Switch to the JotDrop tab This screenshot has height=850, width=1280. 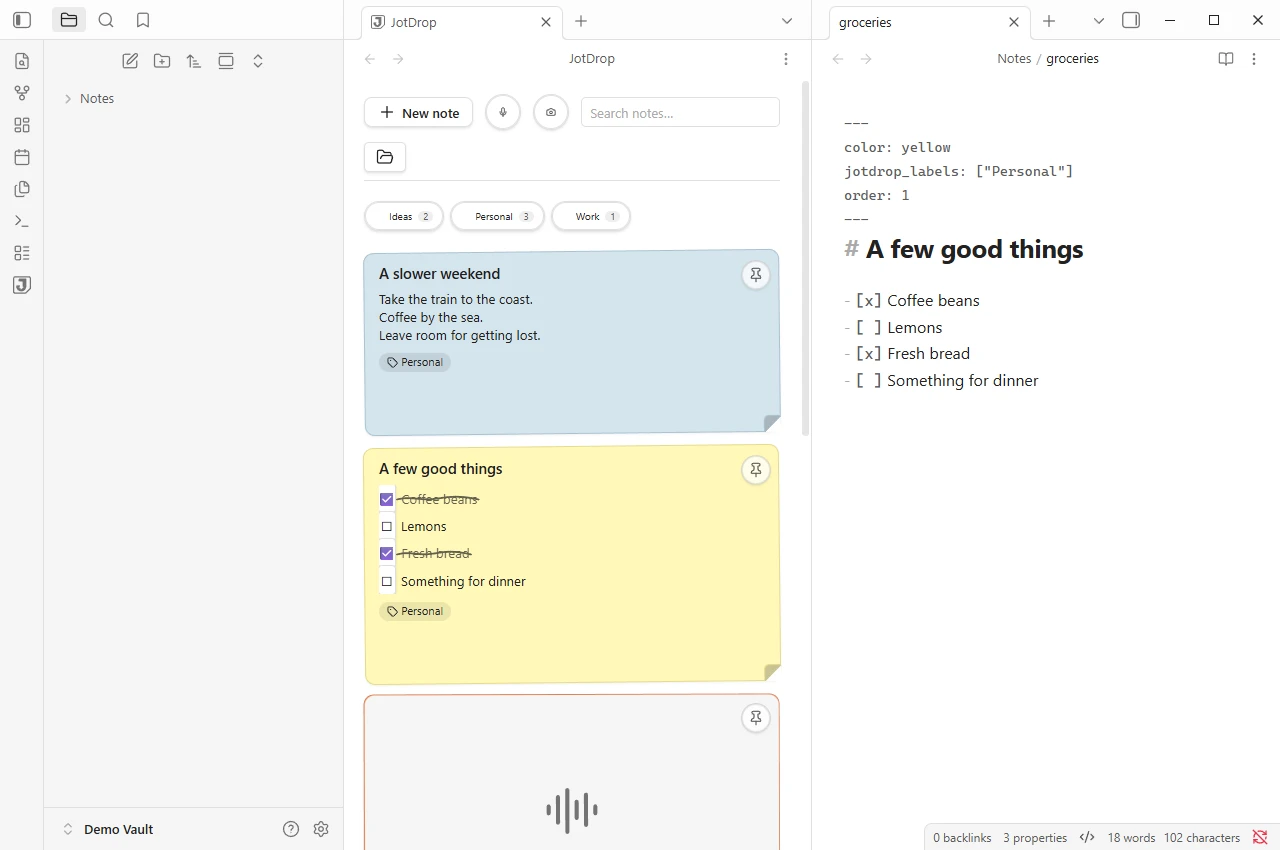pyautogui.click(x=462, y=22)
